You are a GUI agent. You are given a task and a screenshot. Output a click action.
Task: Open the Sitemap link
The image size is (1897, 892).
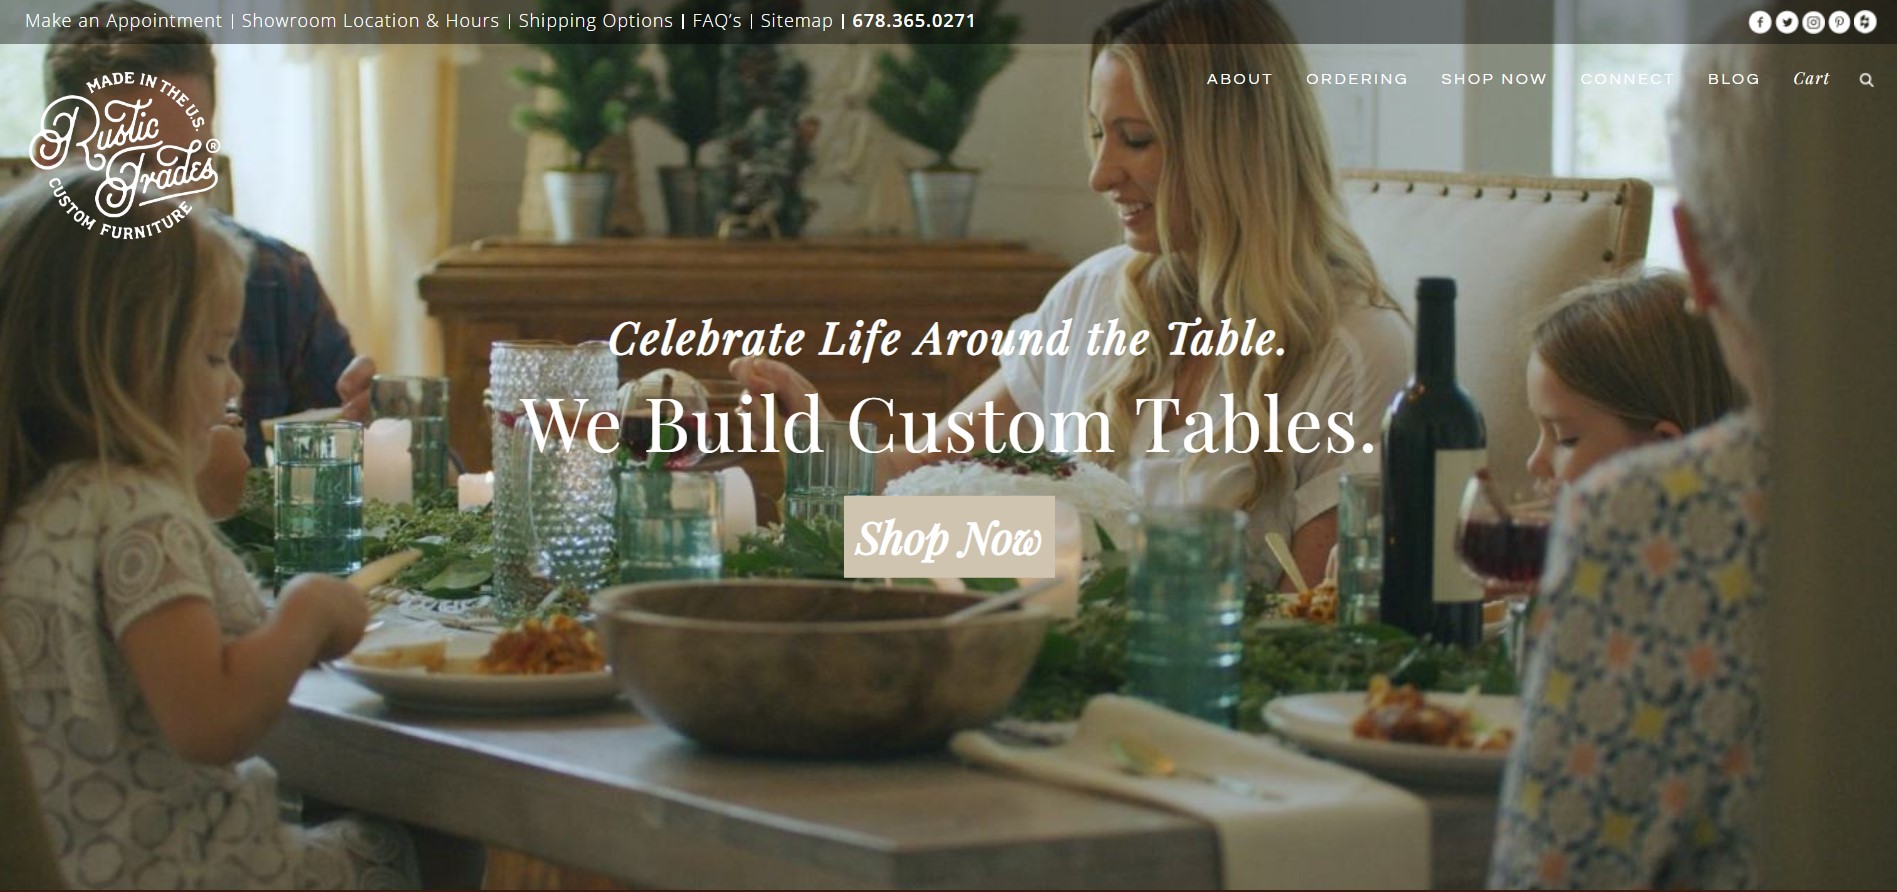click(796, 21)
